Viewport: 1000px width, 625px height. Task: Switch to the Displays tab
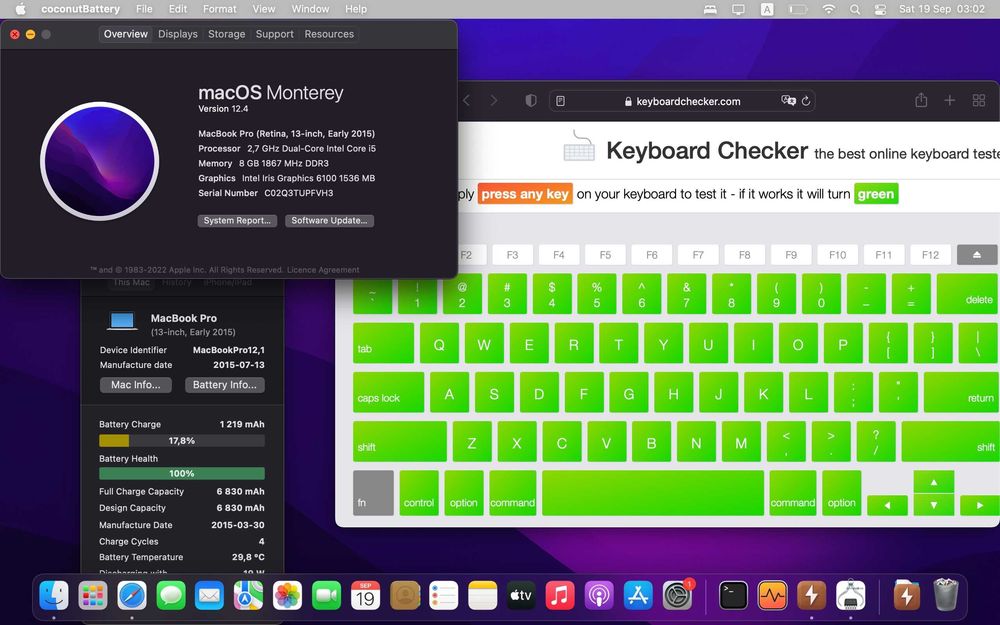pos(178,34)
